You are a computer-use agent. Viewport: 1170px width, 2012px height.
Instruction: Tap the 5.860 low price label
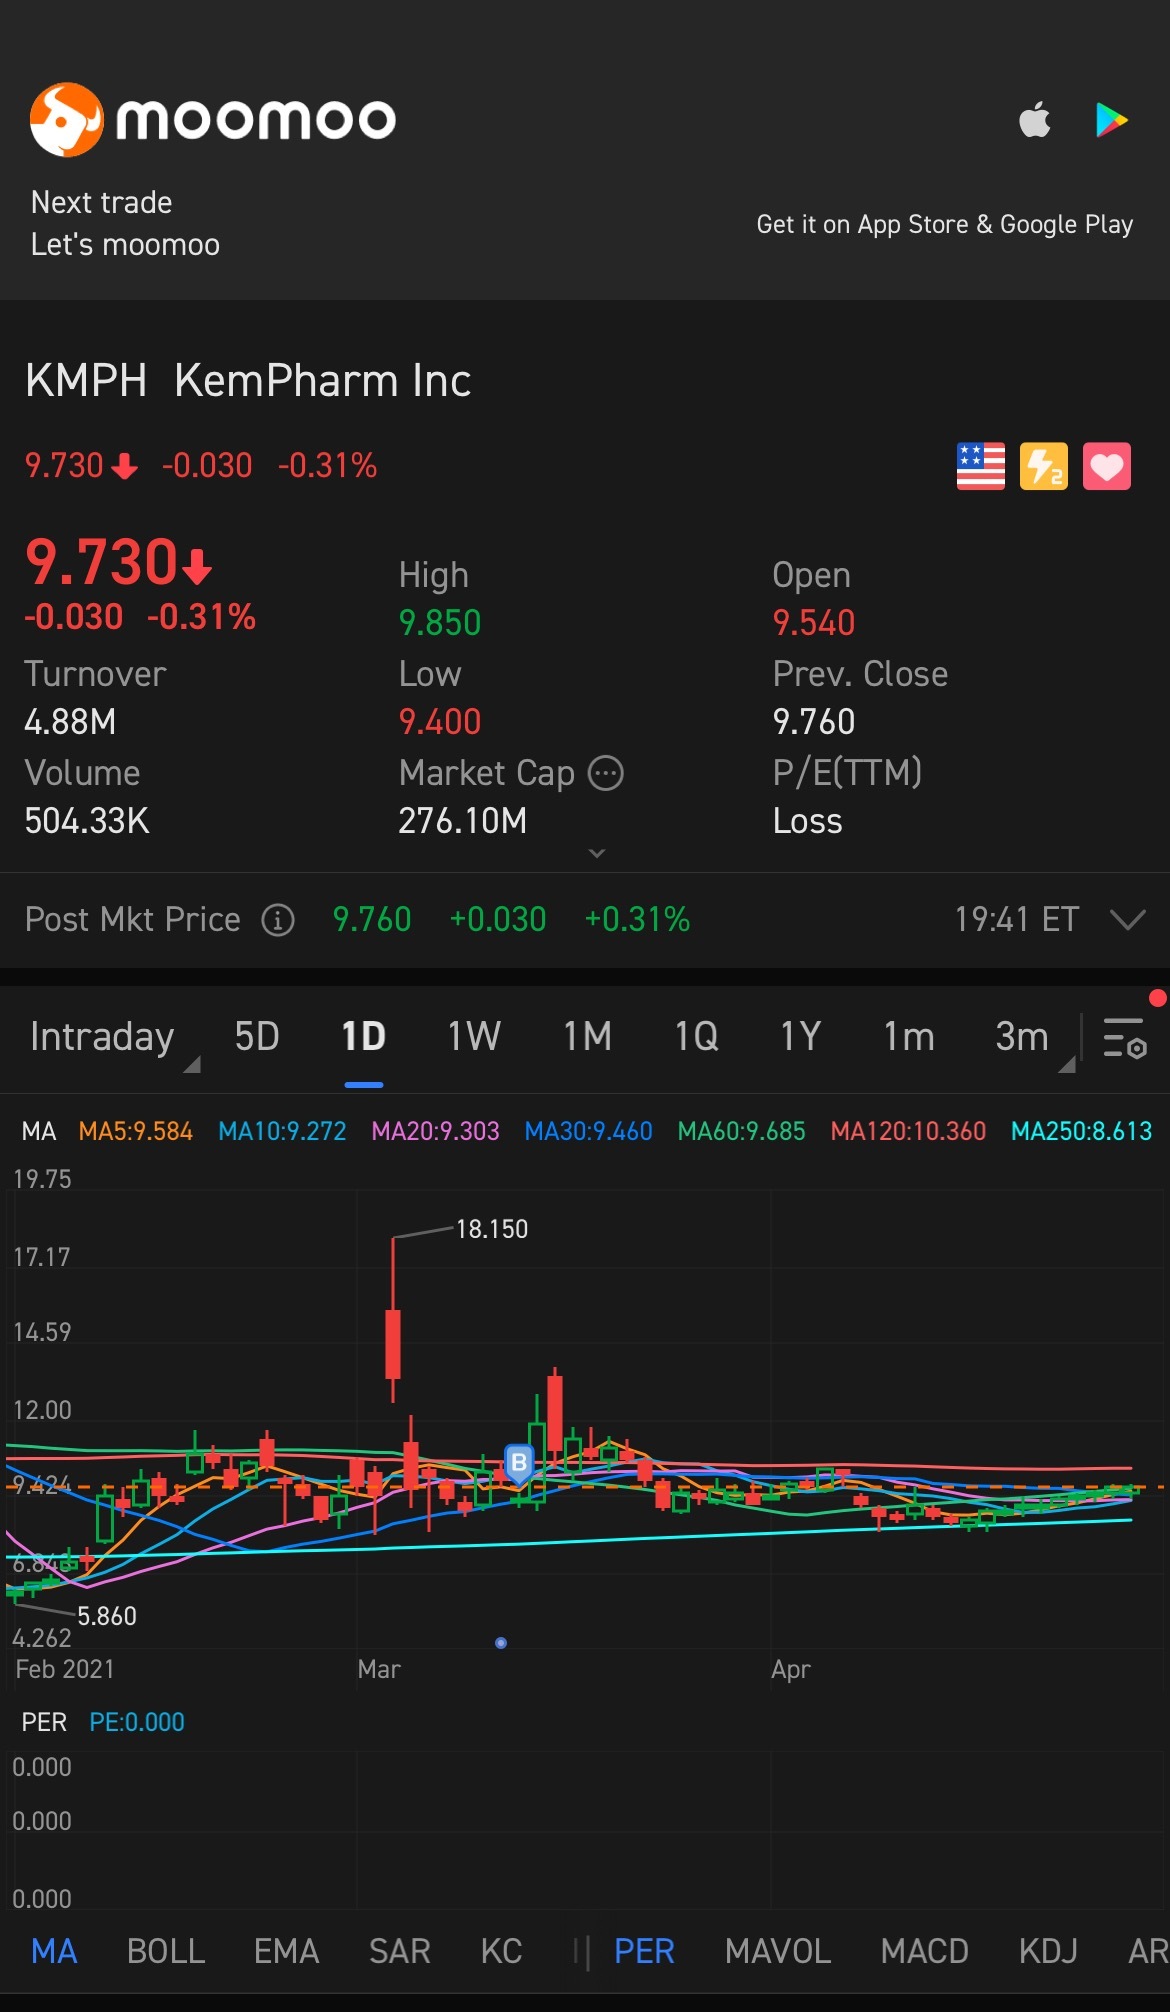pos(106,1616)
